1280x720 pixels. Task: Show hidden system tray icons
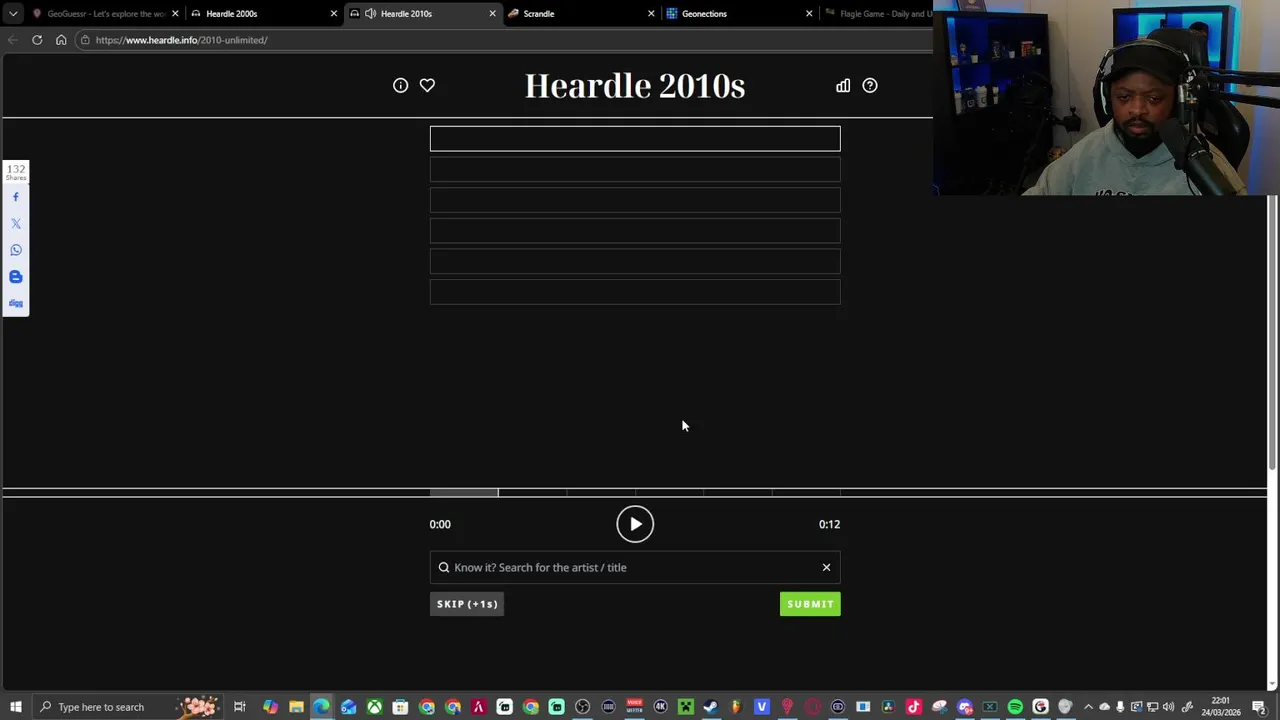click(x=1088, y=707)
